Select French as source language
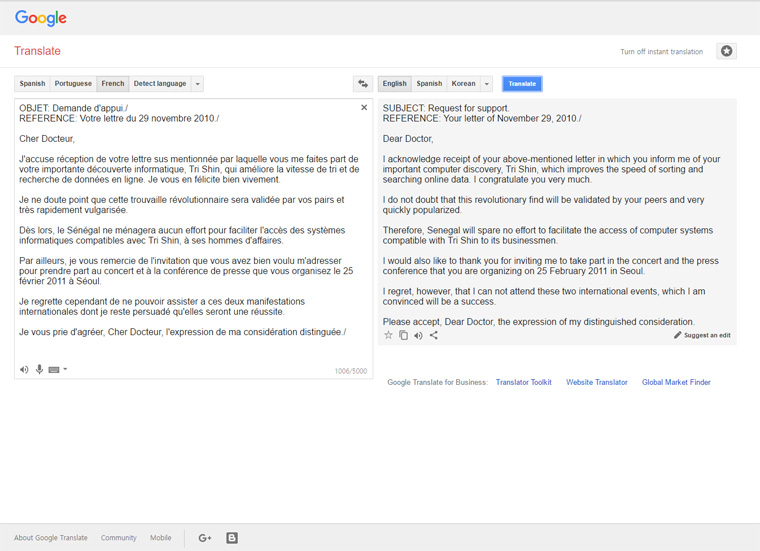The image size is (760, 551). click(113, 83)
